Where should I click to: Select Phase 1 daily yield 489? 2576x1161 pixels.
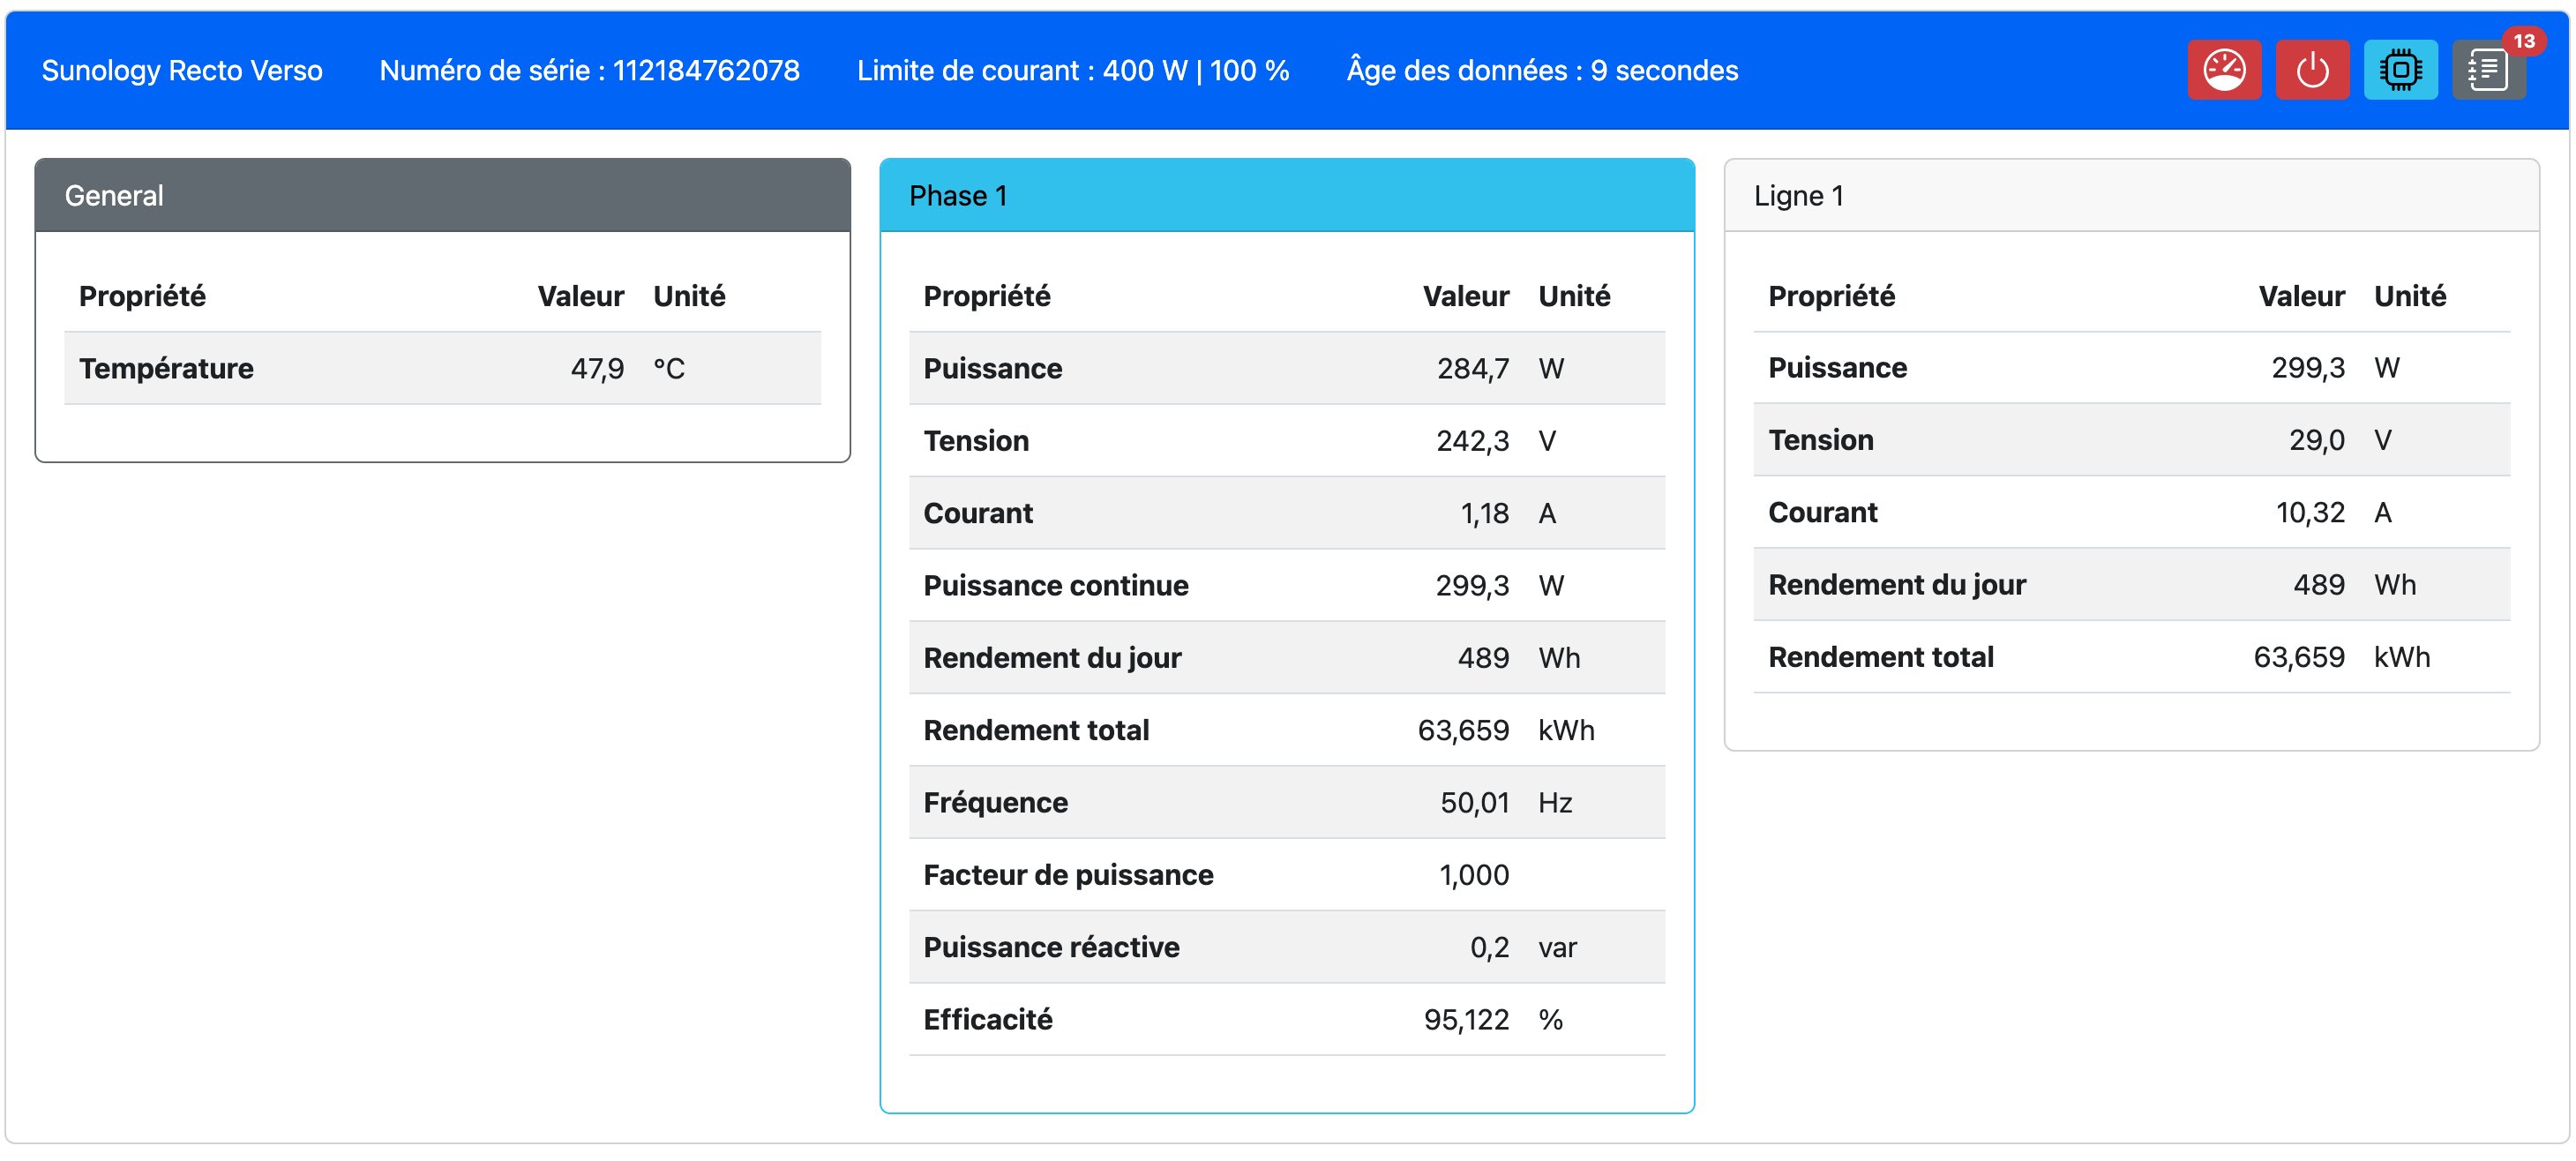click(1484, 657)
